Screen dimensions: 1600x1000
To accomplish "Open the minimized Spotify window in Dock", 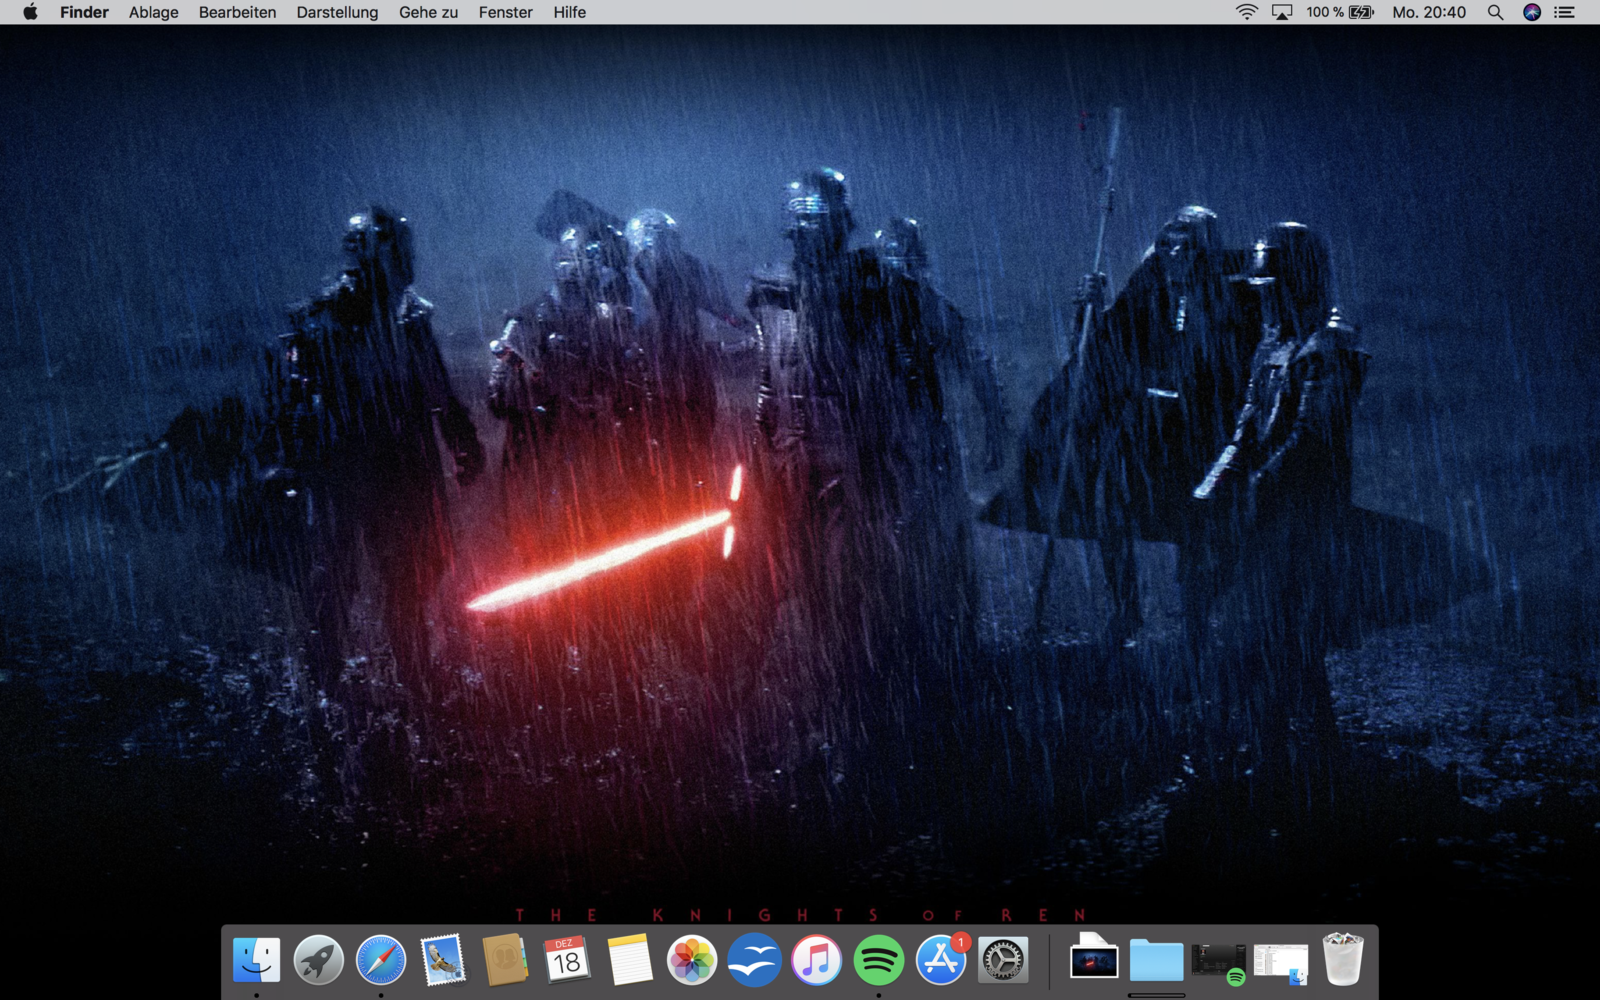I will [1219, 962].
